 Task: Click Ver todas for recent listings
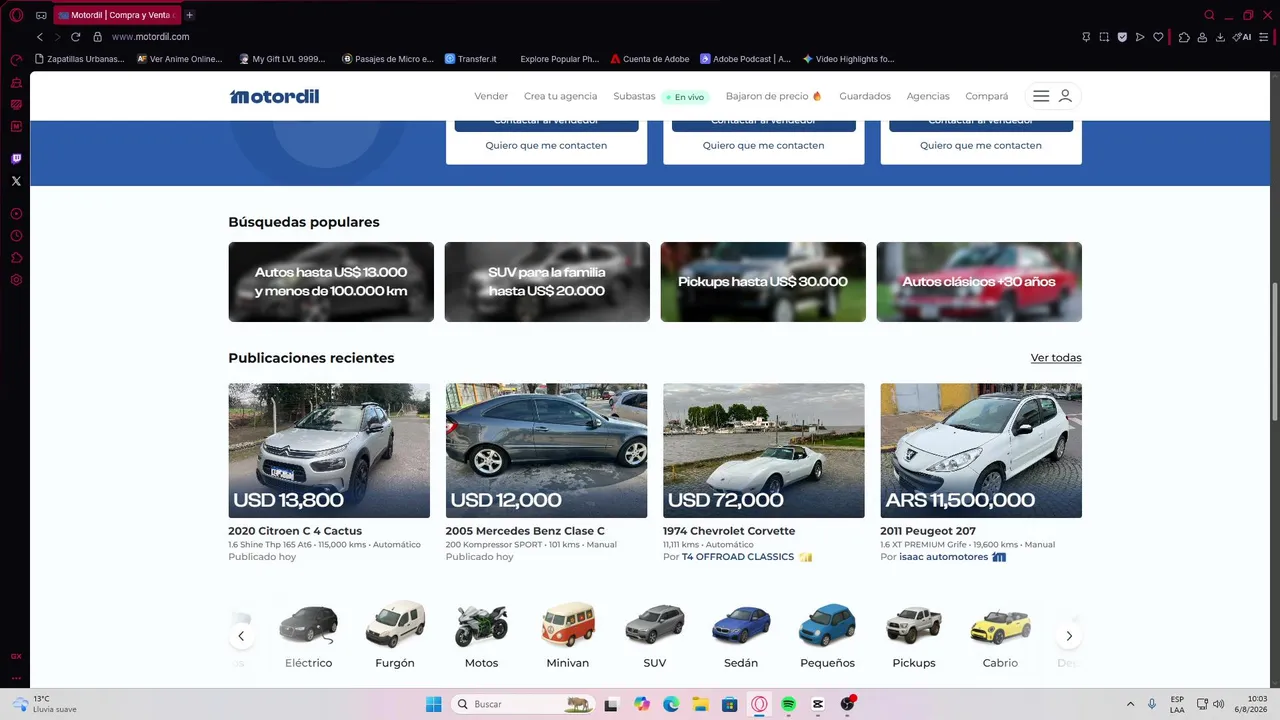pos(1056,358)
